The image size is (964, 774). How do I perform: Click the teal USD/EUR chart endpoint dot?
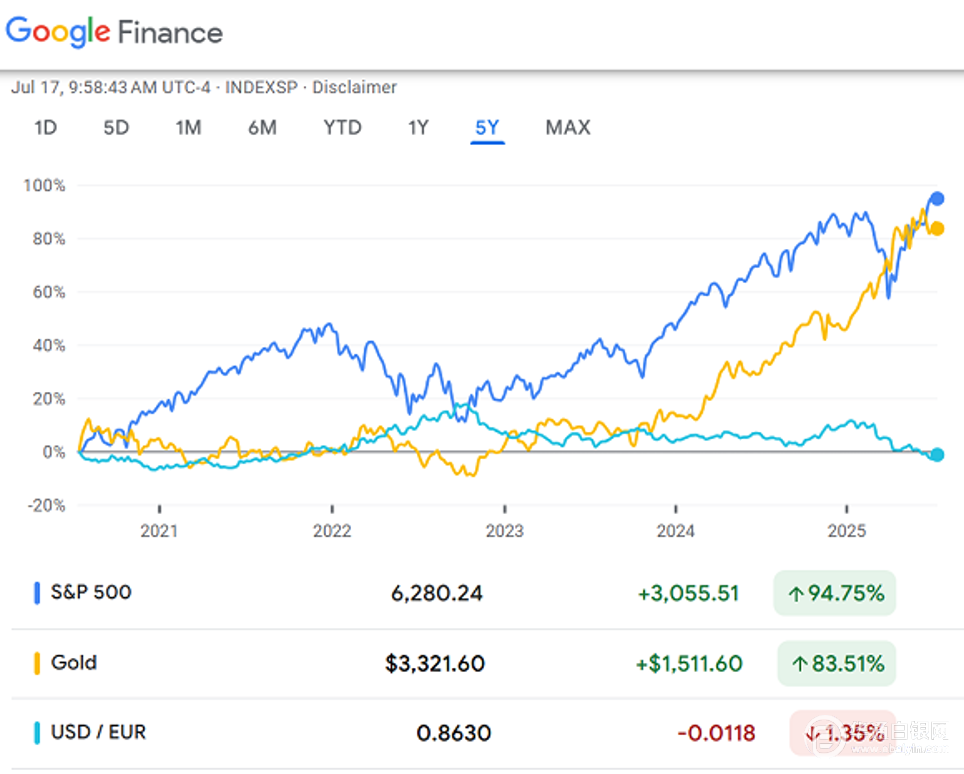pos(937,454)
